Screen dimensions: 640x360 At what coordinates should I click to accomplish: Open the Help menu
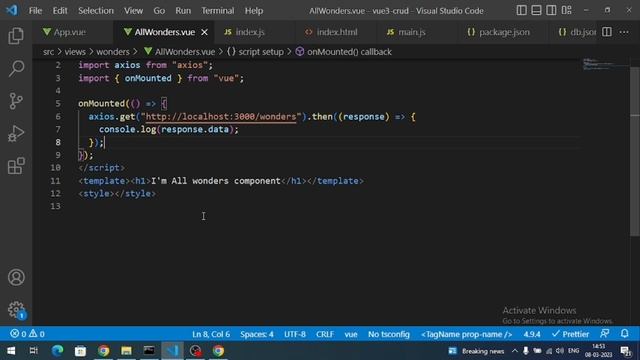[254, 11]
